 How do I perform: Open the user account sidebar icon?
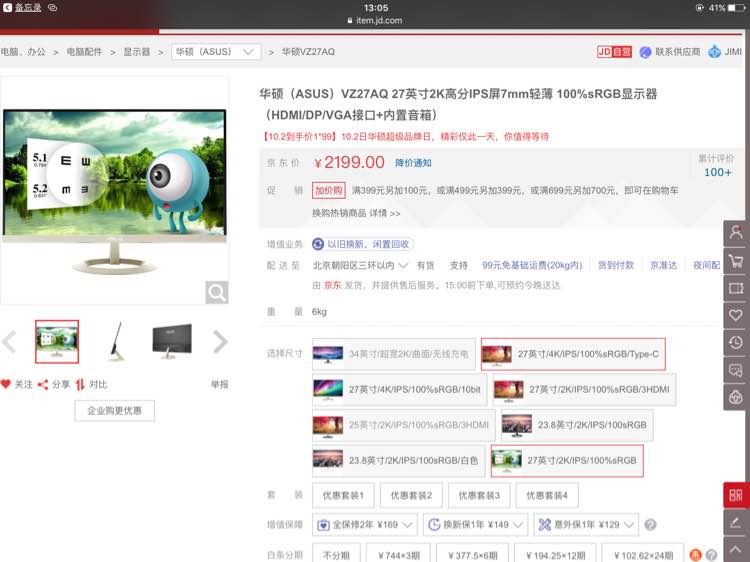tap(736, 232)
